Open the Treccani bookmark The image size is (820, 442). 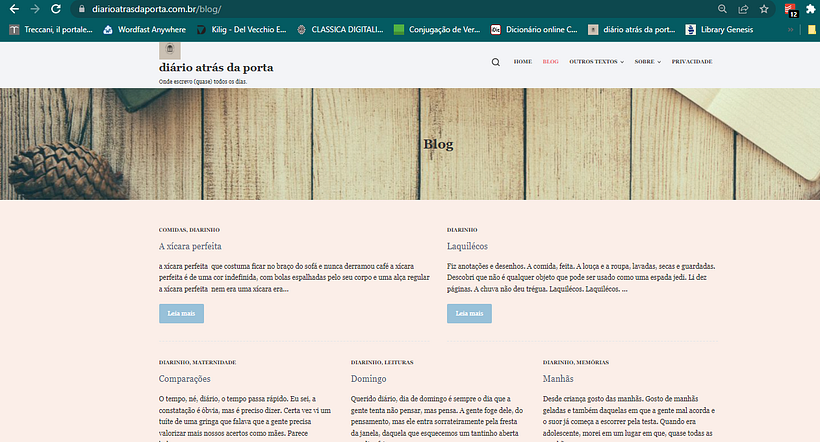[x=50, y=30]
